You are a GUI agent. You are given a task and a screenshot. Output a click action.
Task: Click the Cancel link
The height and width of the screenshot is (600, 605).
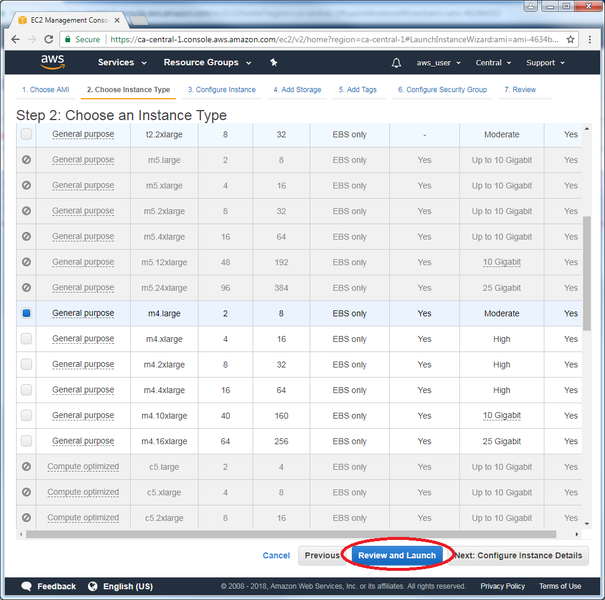pyautogui.click(x=276, y=555)
